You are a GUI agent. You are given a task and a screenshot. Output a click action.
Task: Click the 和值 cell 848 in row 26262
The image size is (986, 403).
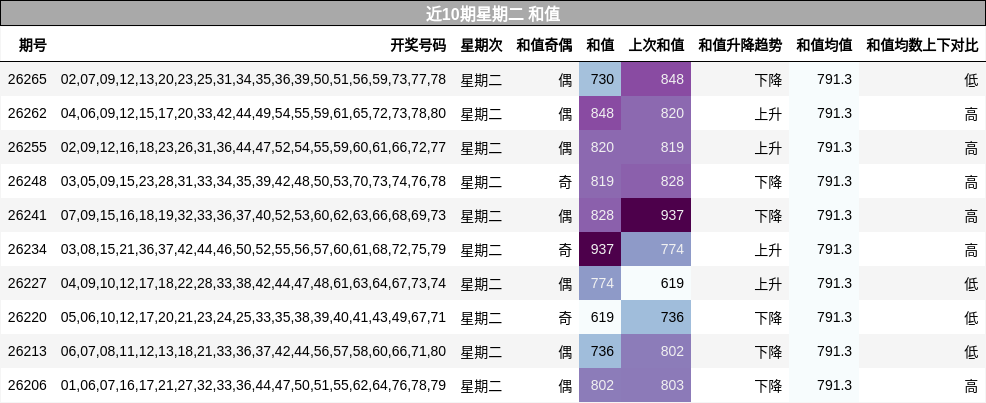(x=601, y=113)
